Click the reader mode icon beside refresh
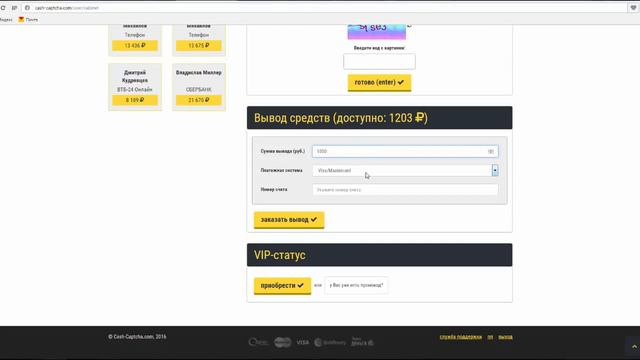This screenshot has height=360, width=640. pos(14,8)
